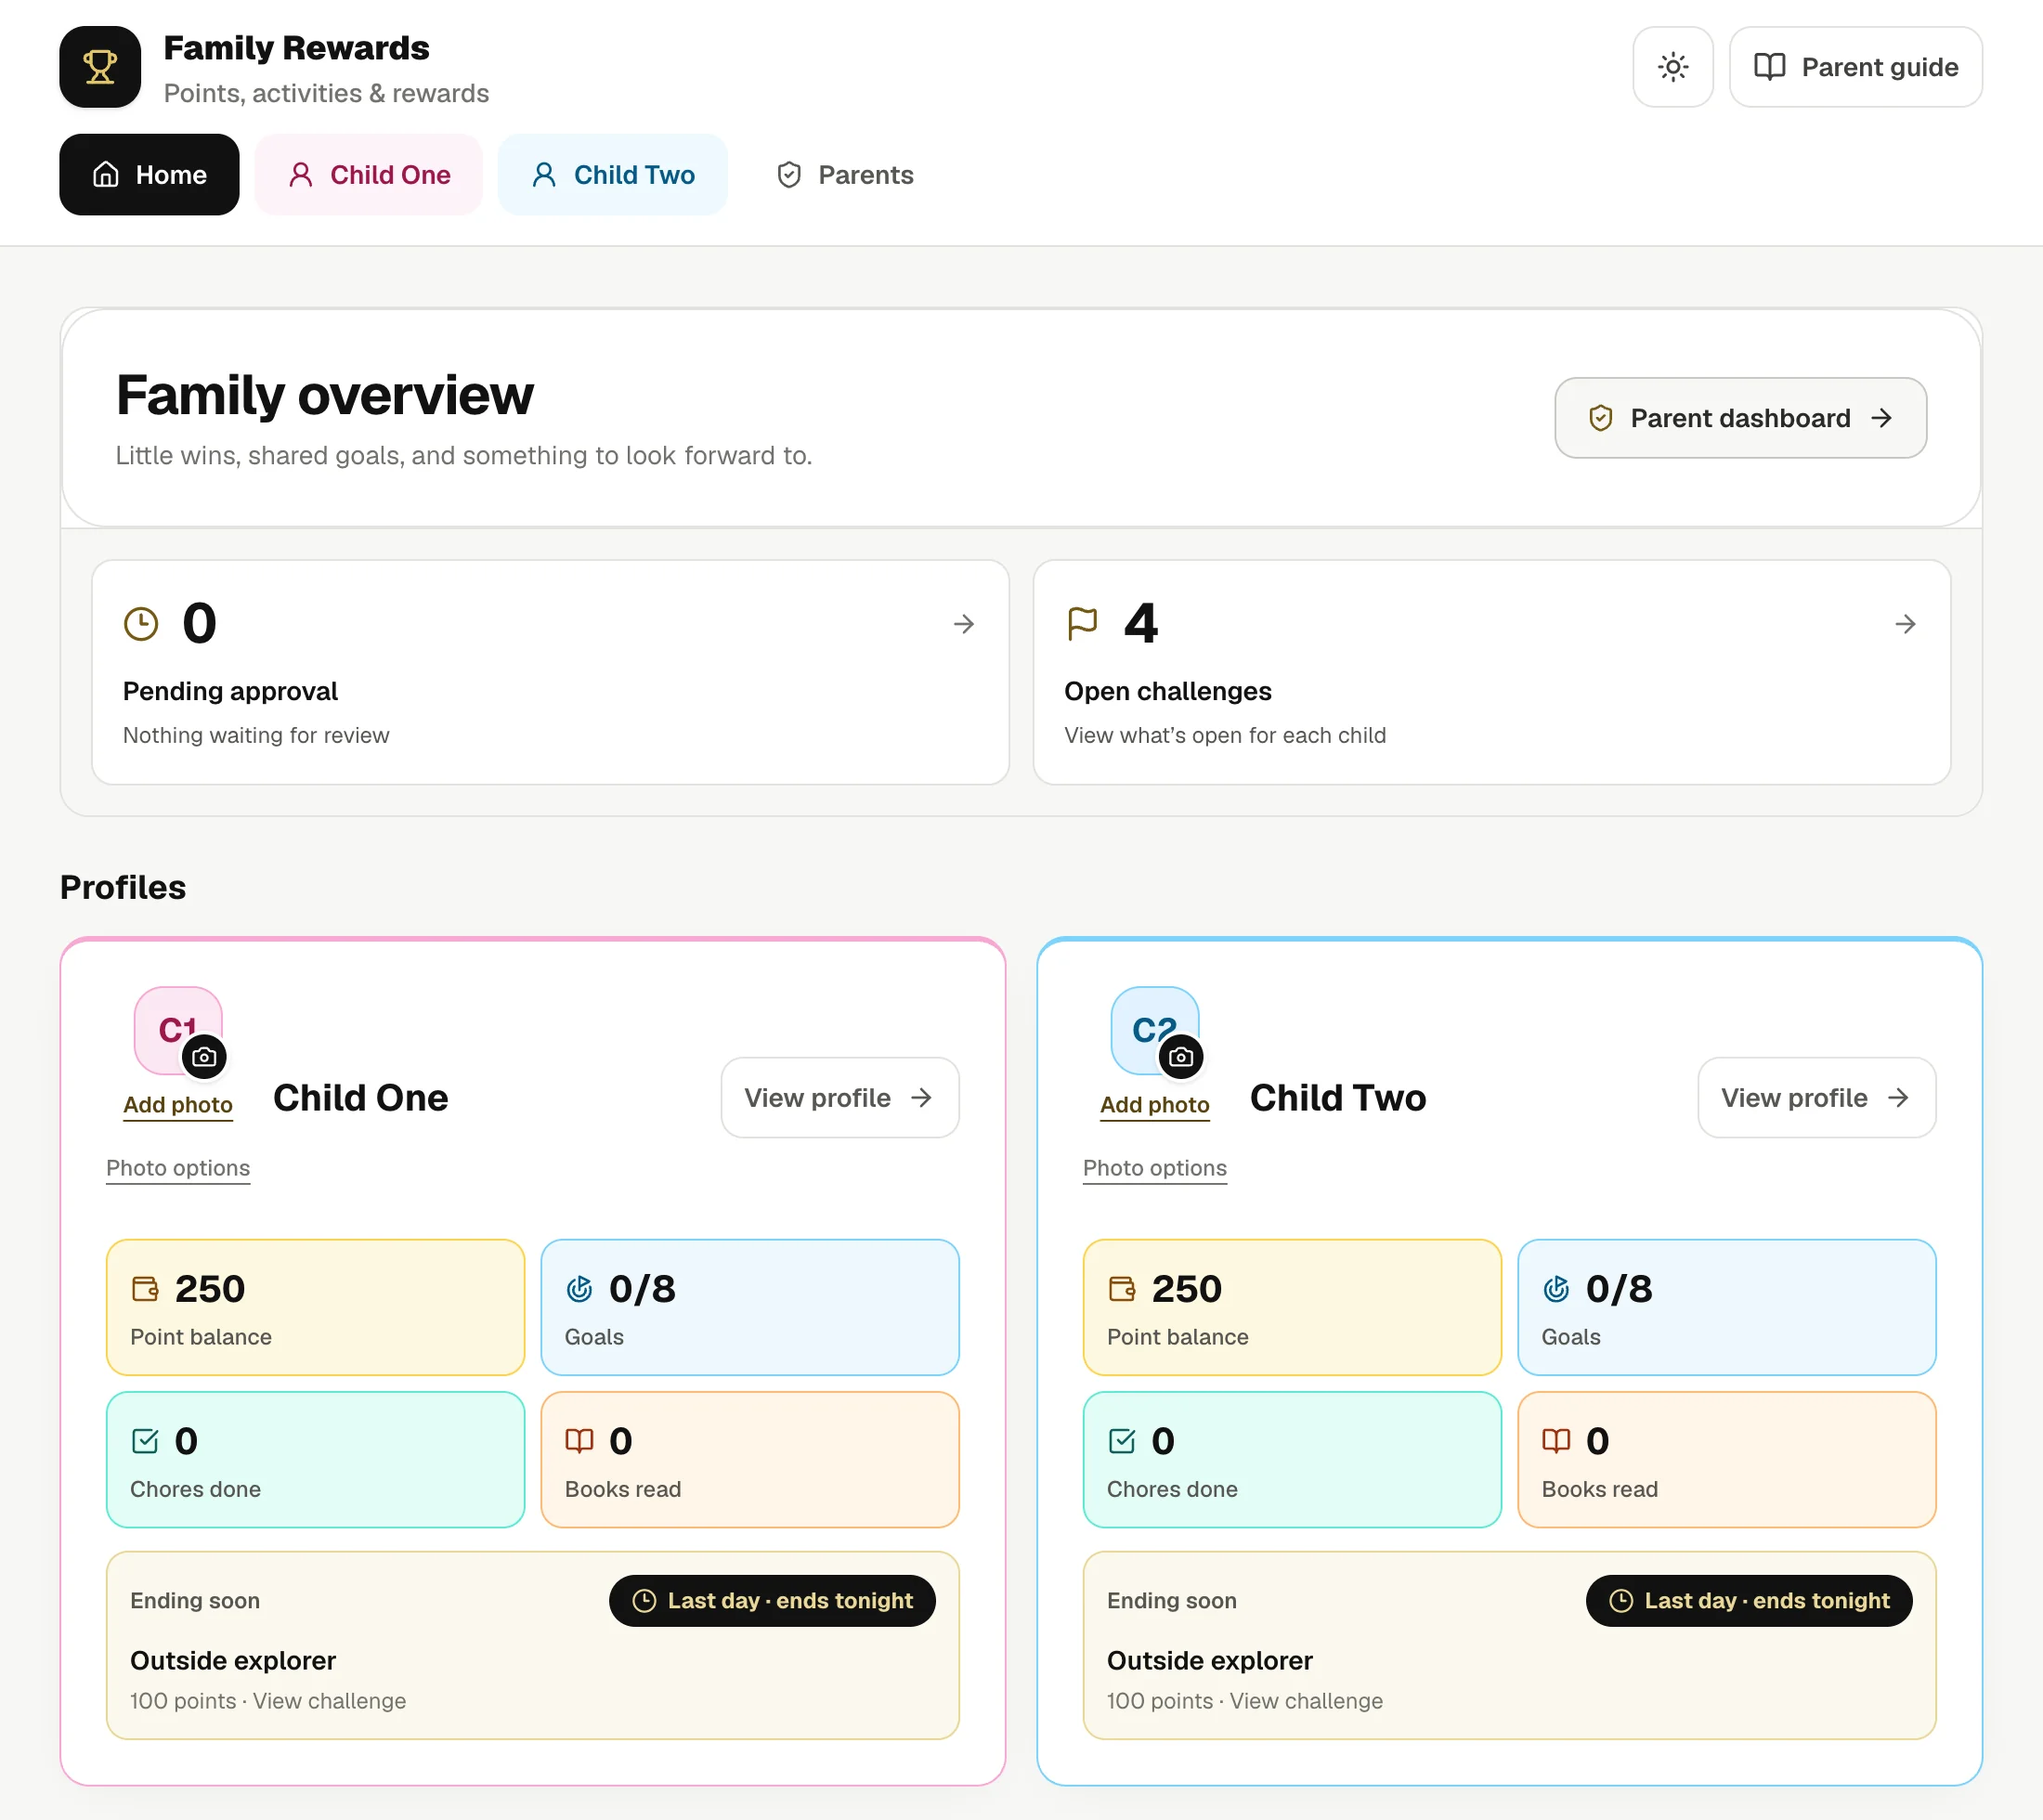Click the goals target icon for Child Two

(x=1556, y=1289)
